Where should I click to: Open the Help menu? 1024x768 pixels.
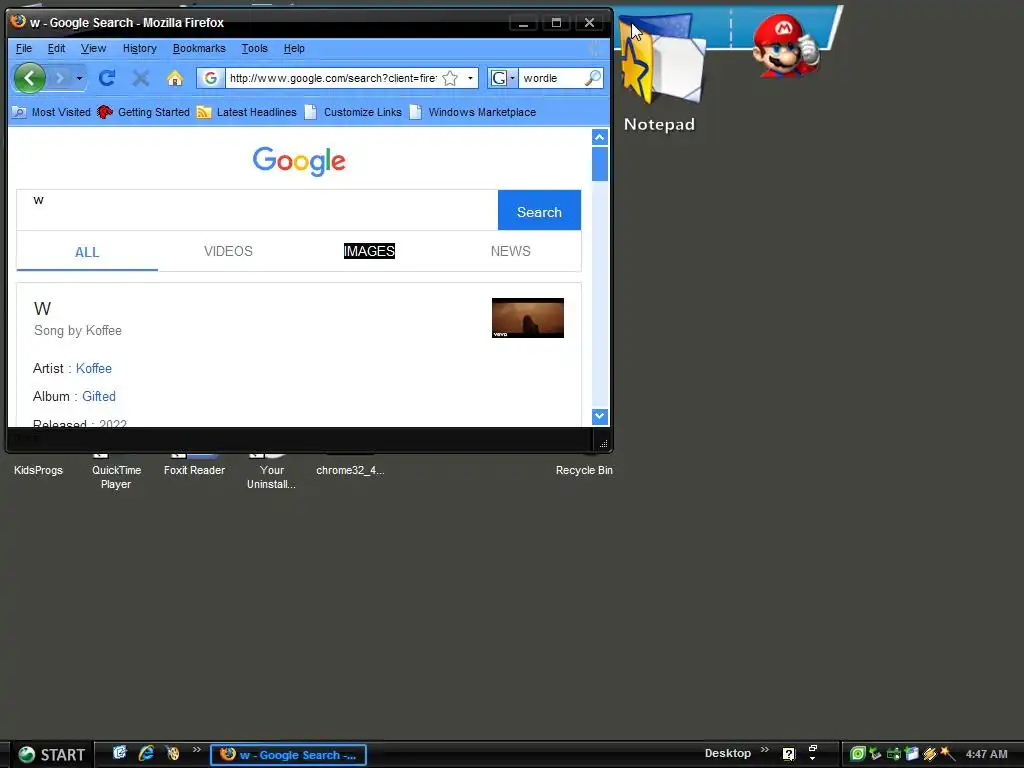tap(294, 48)
